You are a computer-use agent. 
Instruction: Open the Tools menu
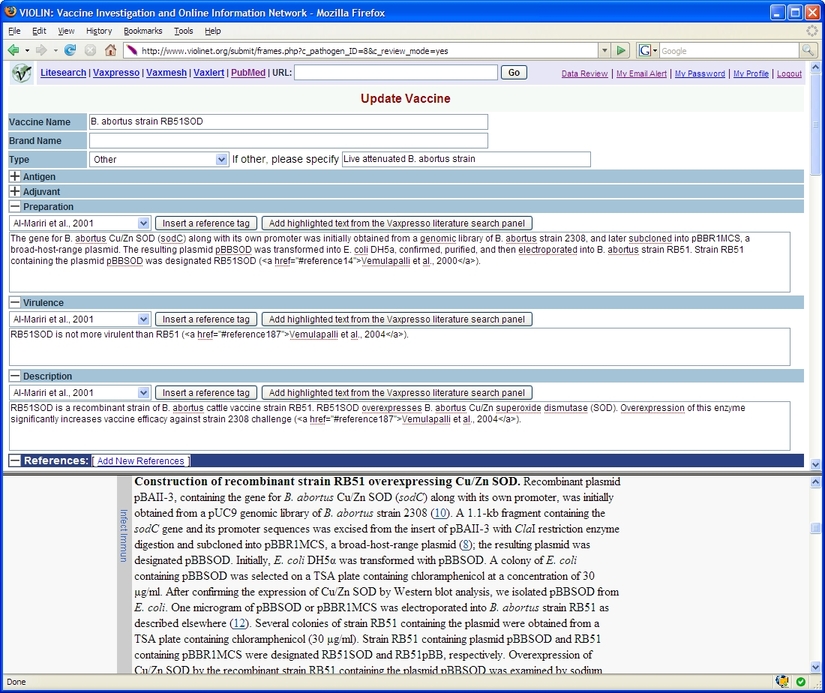[x=184, y=31]
